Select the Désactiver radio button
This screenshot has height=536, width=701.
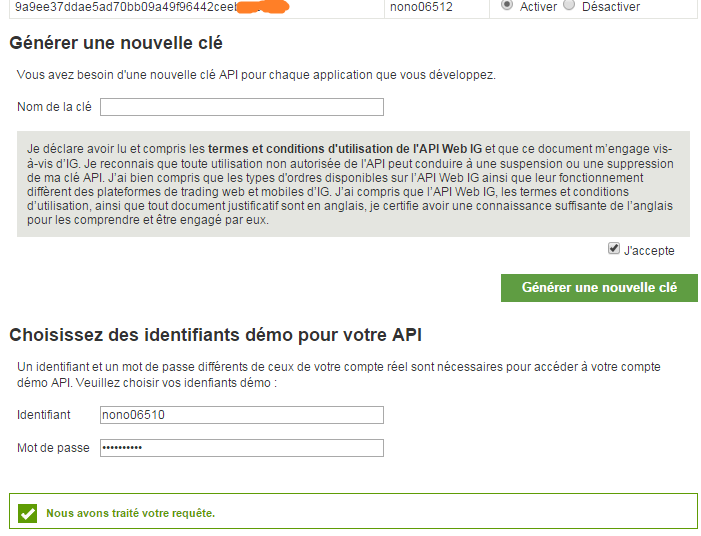coord(569,5)
